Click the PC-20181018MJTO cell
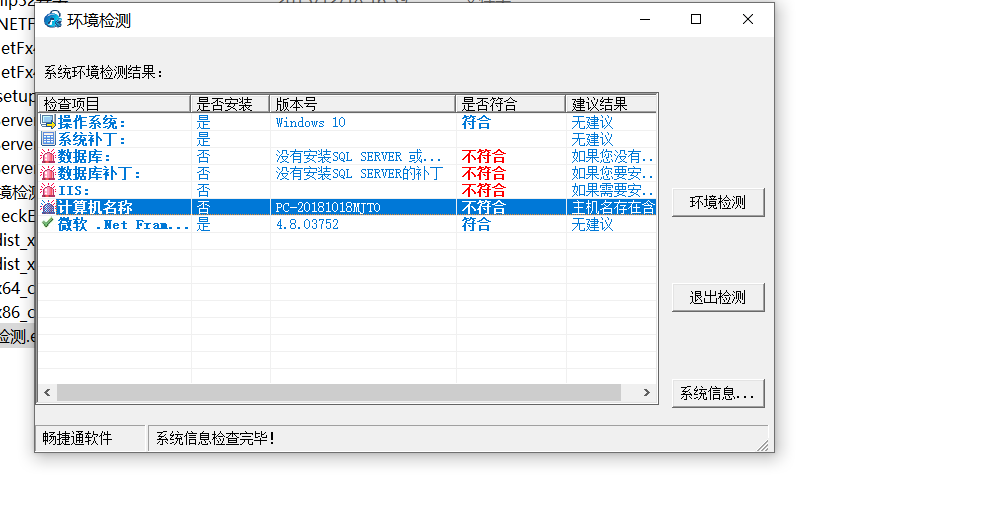This screenshot has width=990, height=512. 328,208
